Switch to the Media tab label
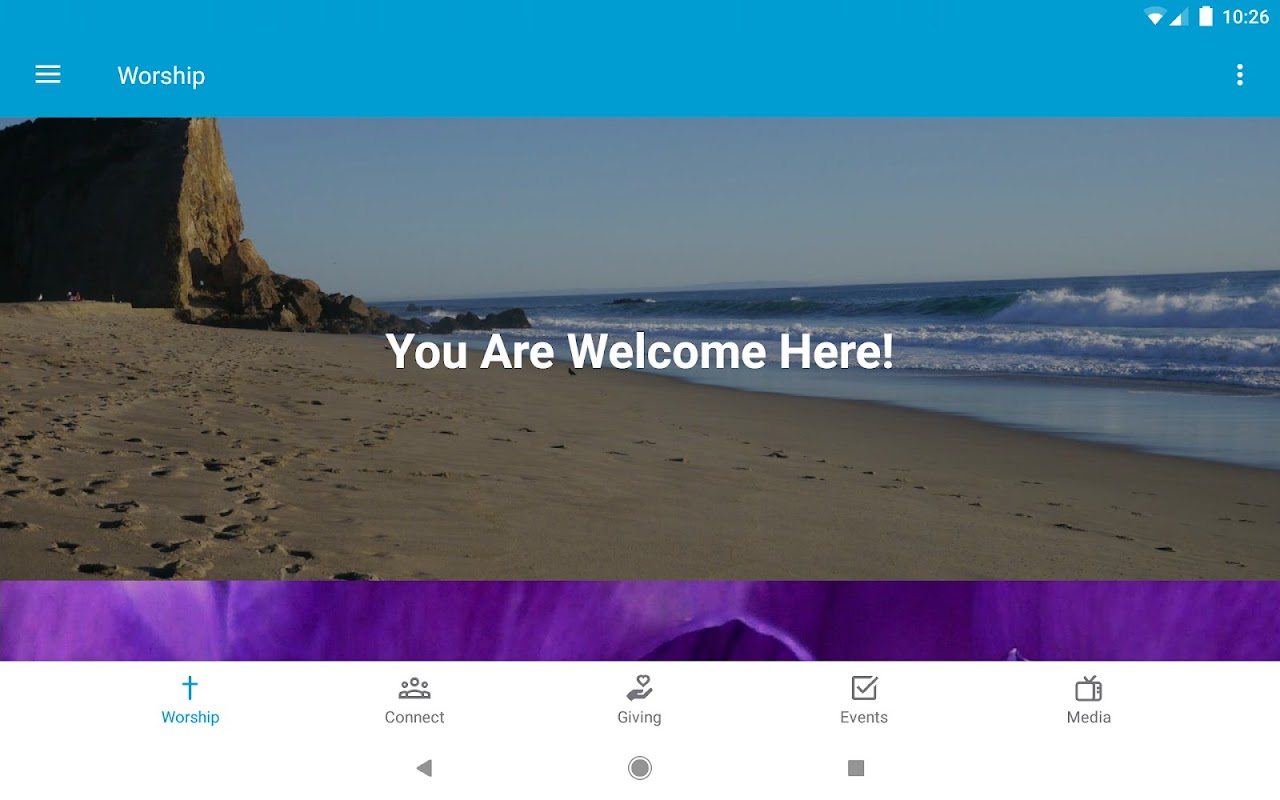The height and width of the screenshot is (800, 1280). (x=1089, y=717)
